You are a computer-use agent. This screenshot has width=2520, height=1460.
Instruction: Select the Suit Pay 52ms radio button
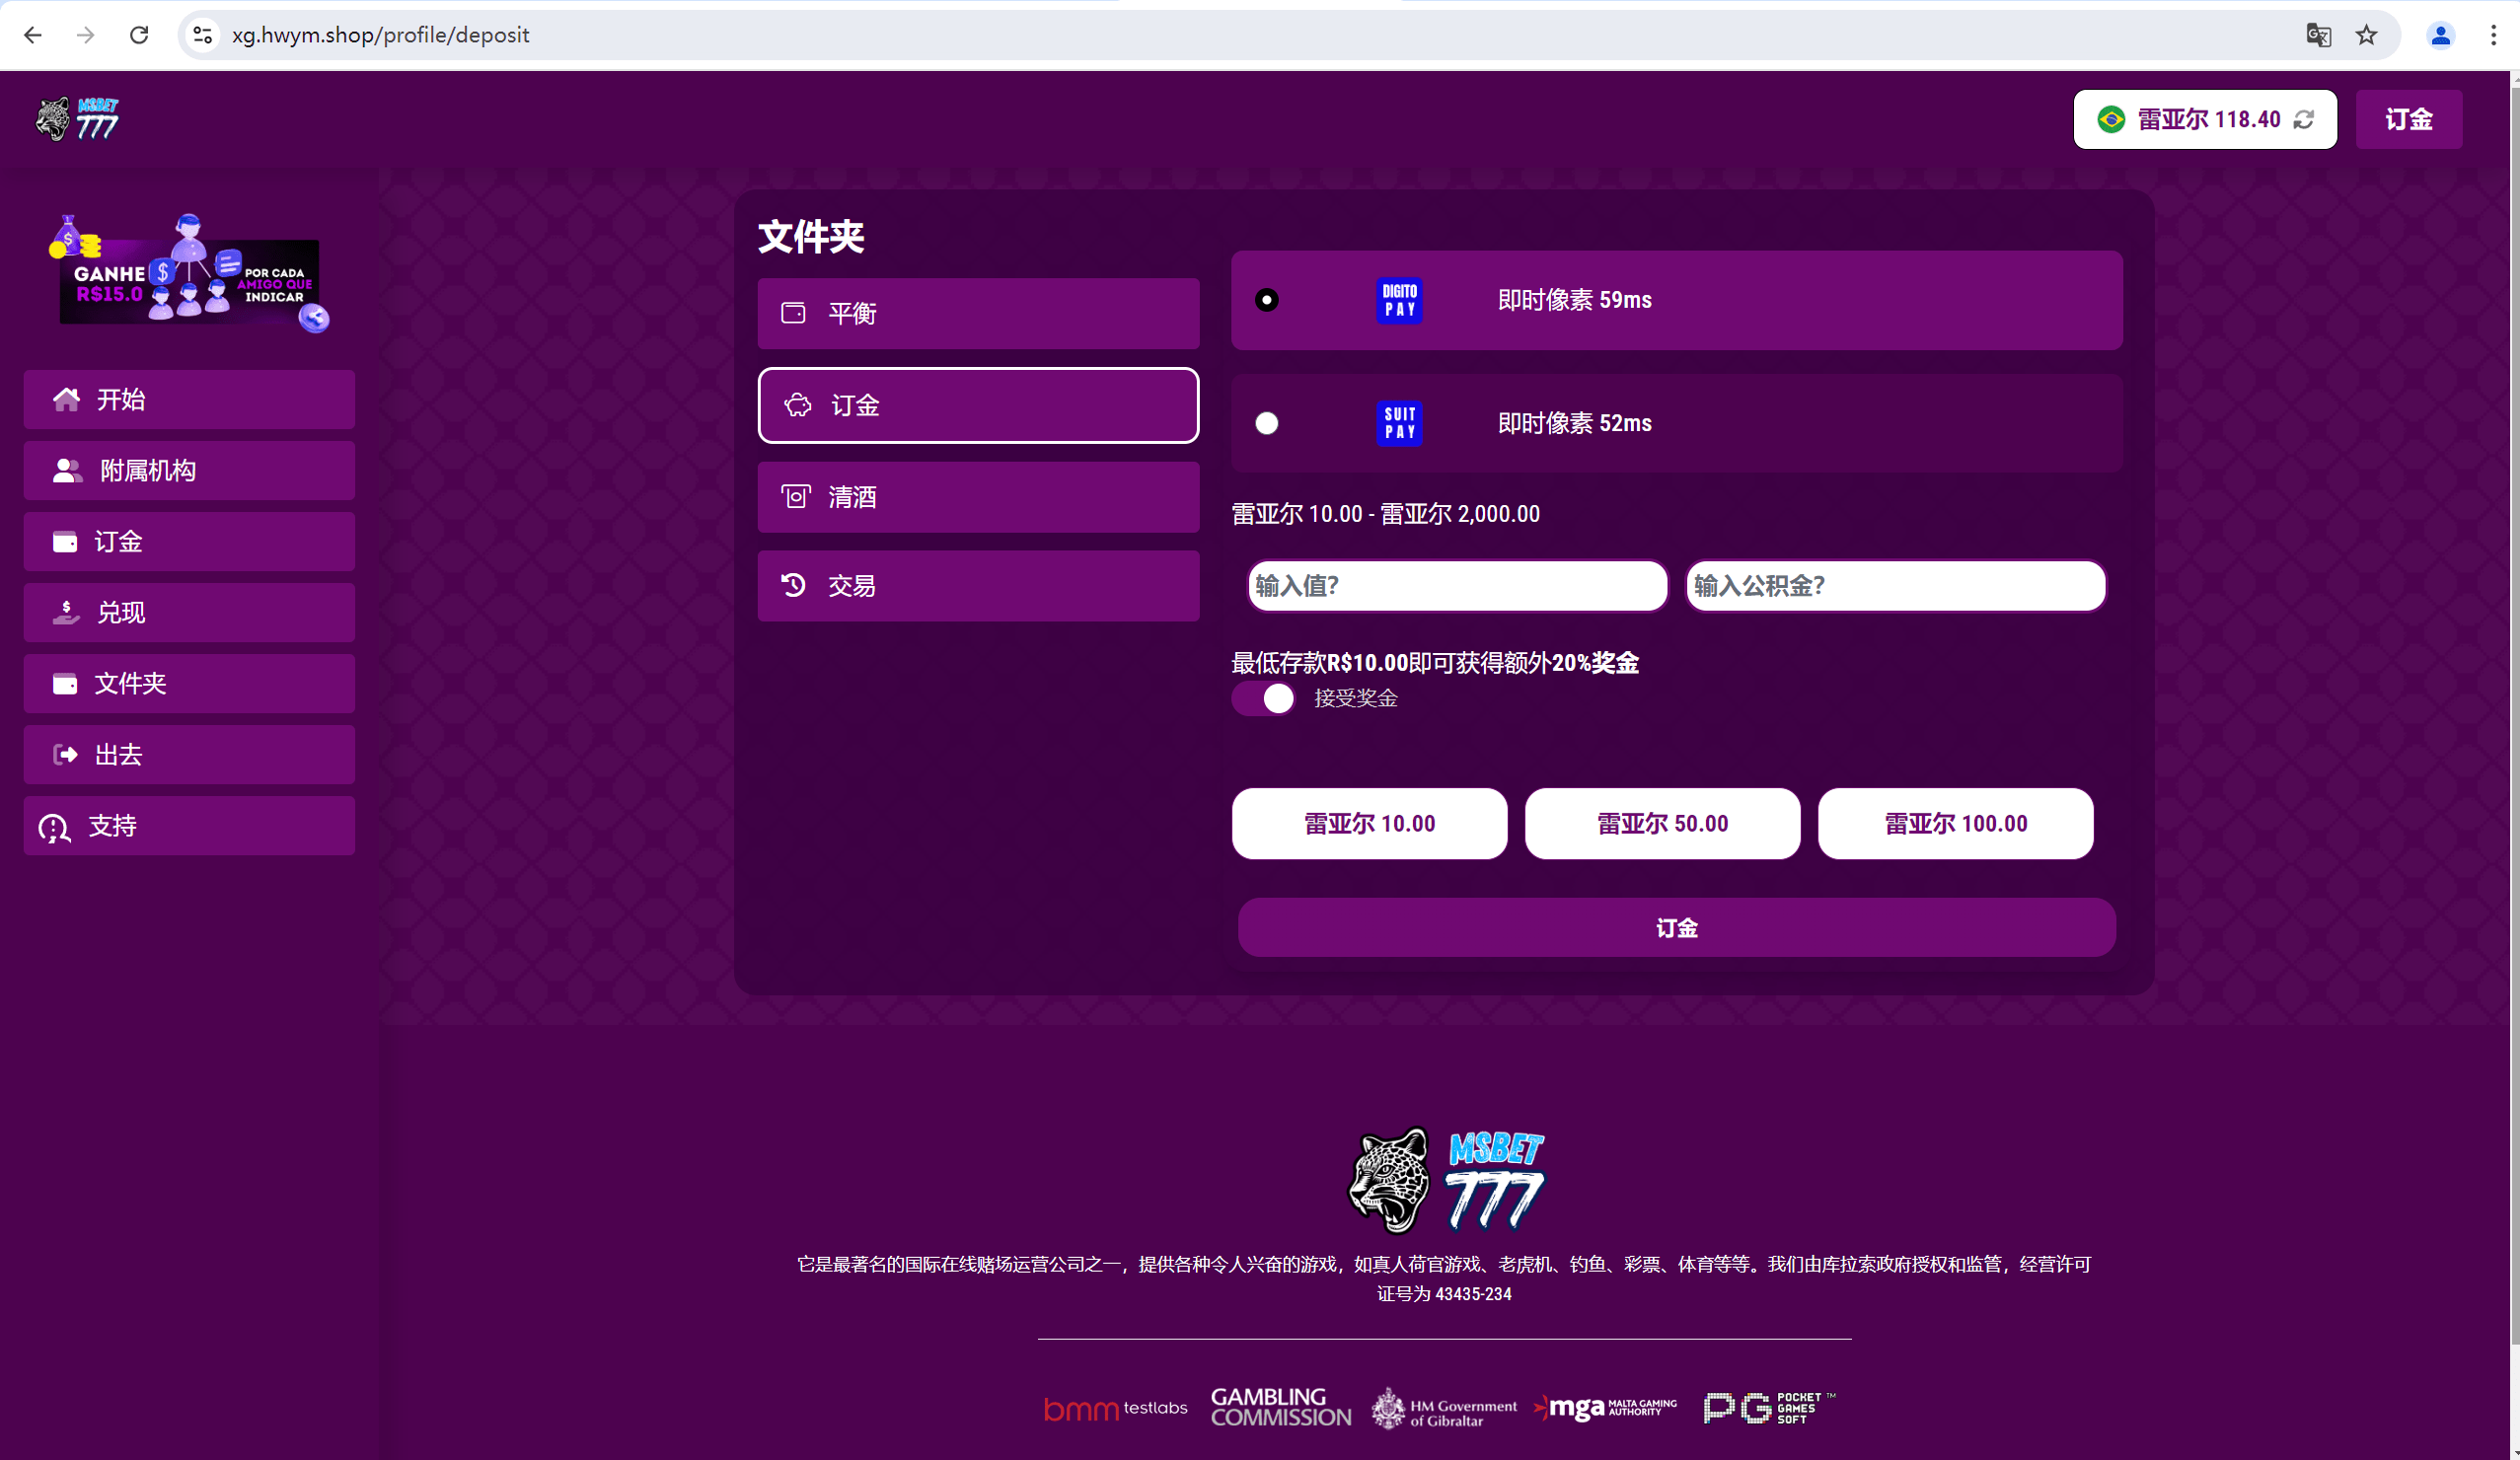point(1266,423)
